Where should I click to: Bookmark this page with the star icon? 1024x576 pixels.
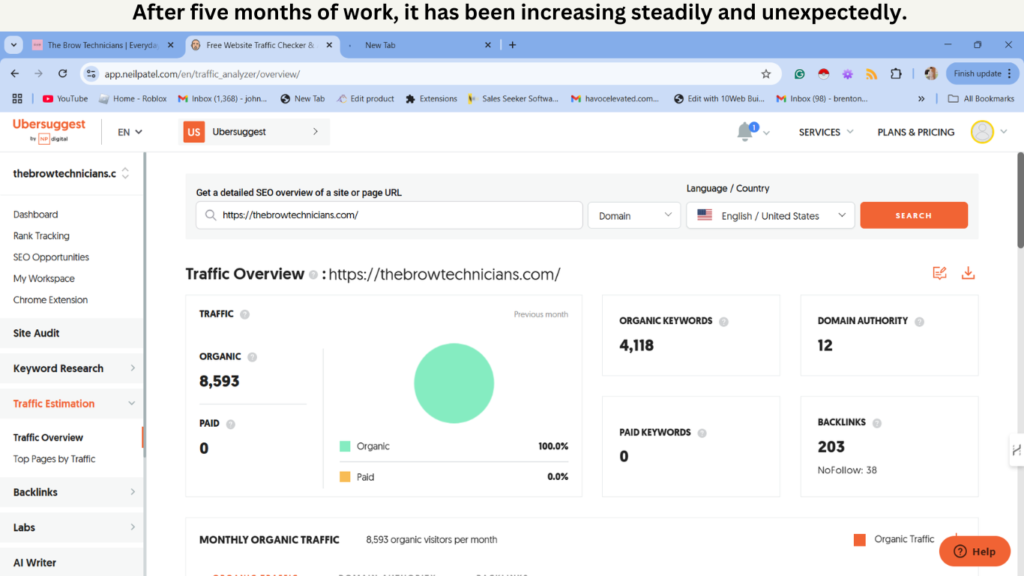coord(765,74)
